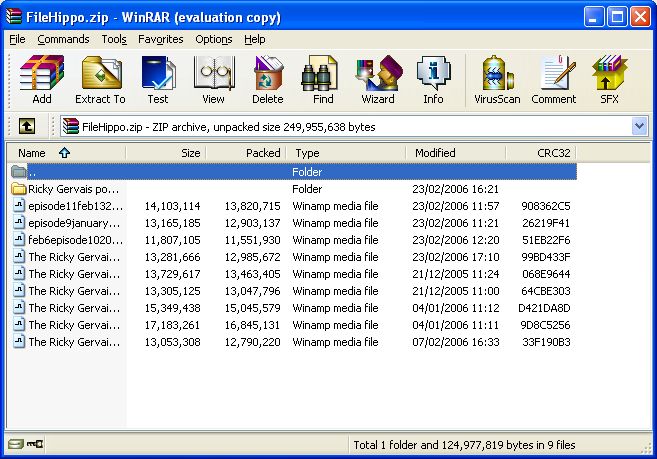Sort by the Type column header

coord(346,153)
